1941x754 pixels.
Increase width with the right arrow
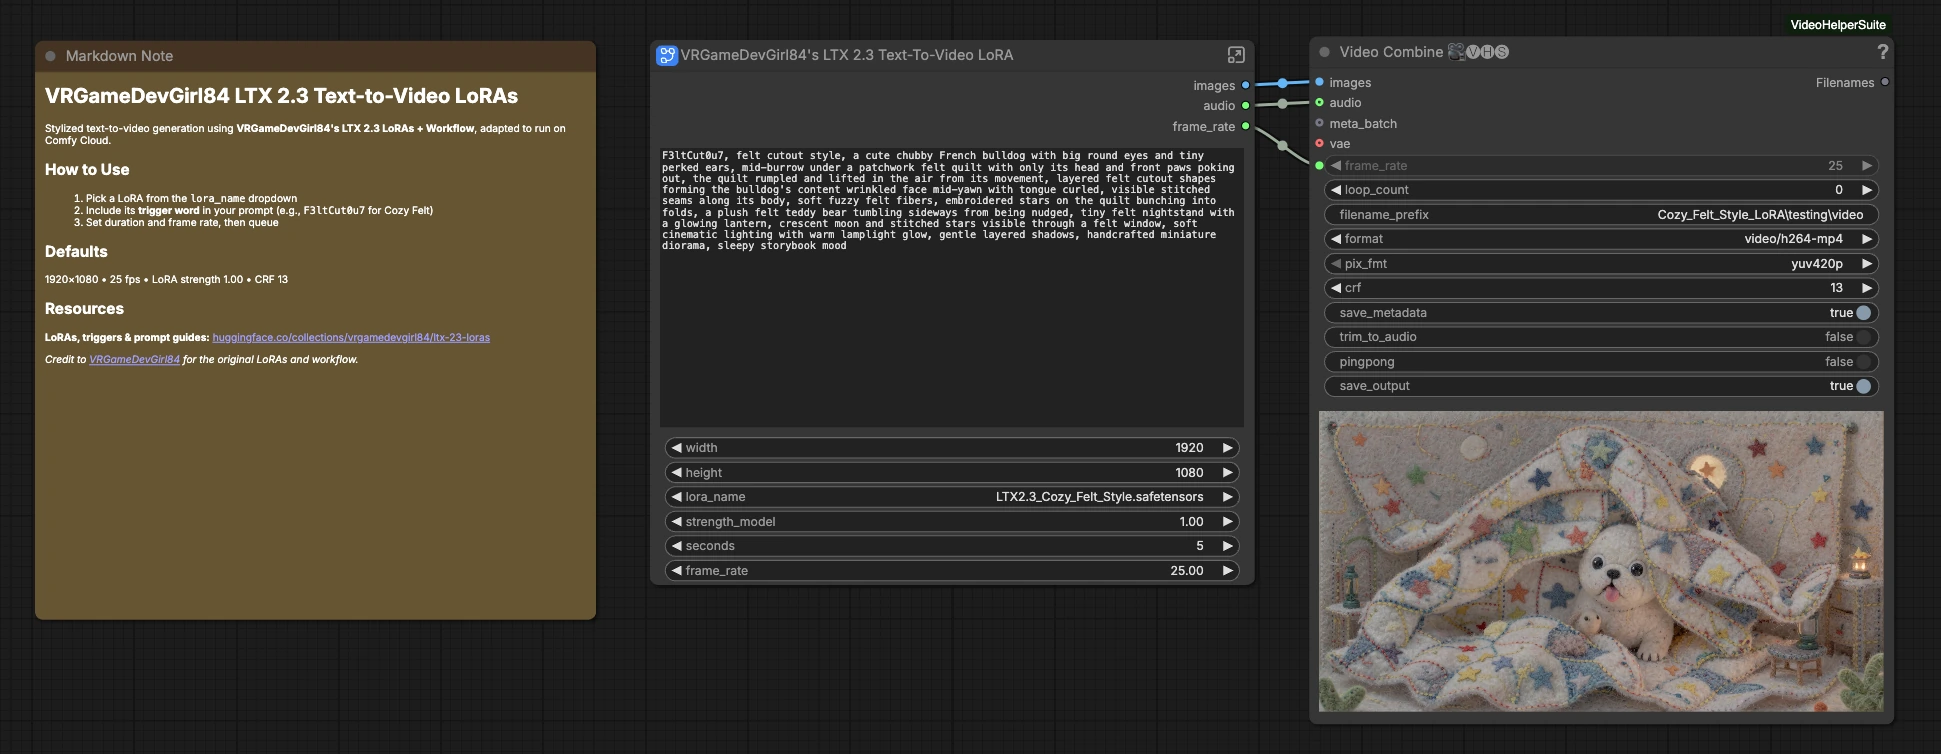click(x=1227, y=448)
